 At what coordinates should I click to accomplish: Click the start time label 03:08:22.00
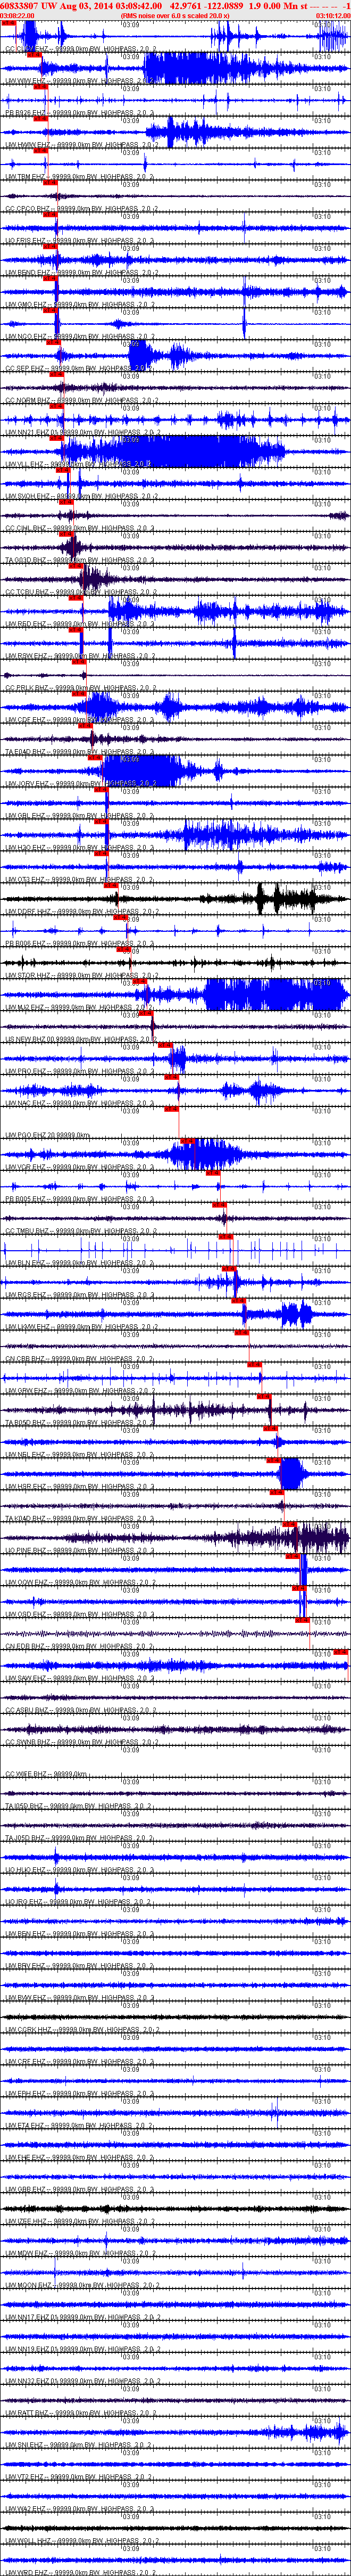tap(17, 16)
